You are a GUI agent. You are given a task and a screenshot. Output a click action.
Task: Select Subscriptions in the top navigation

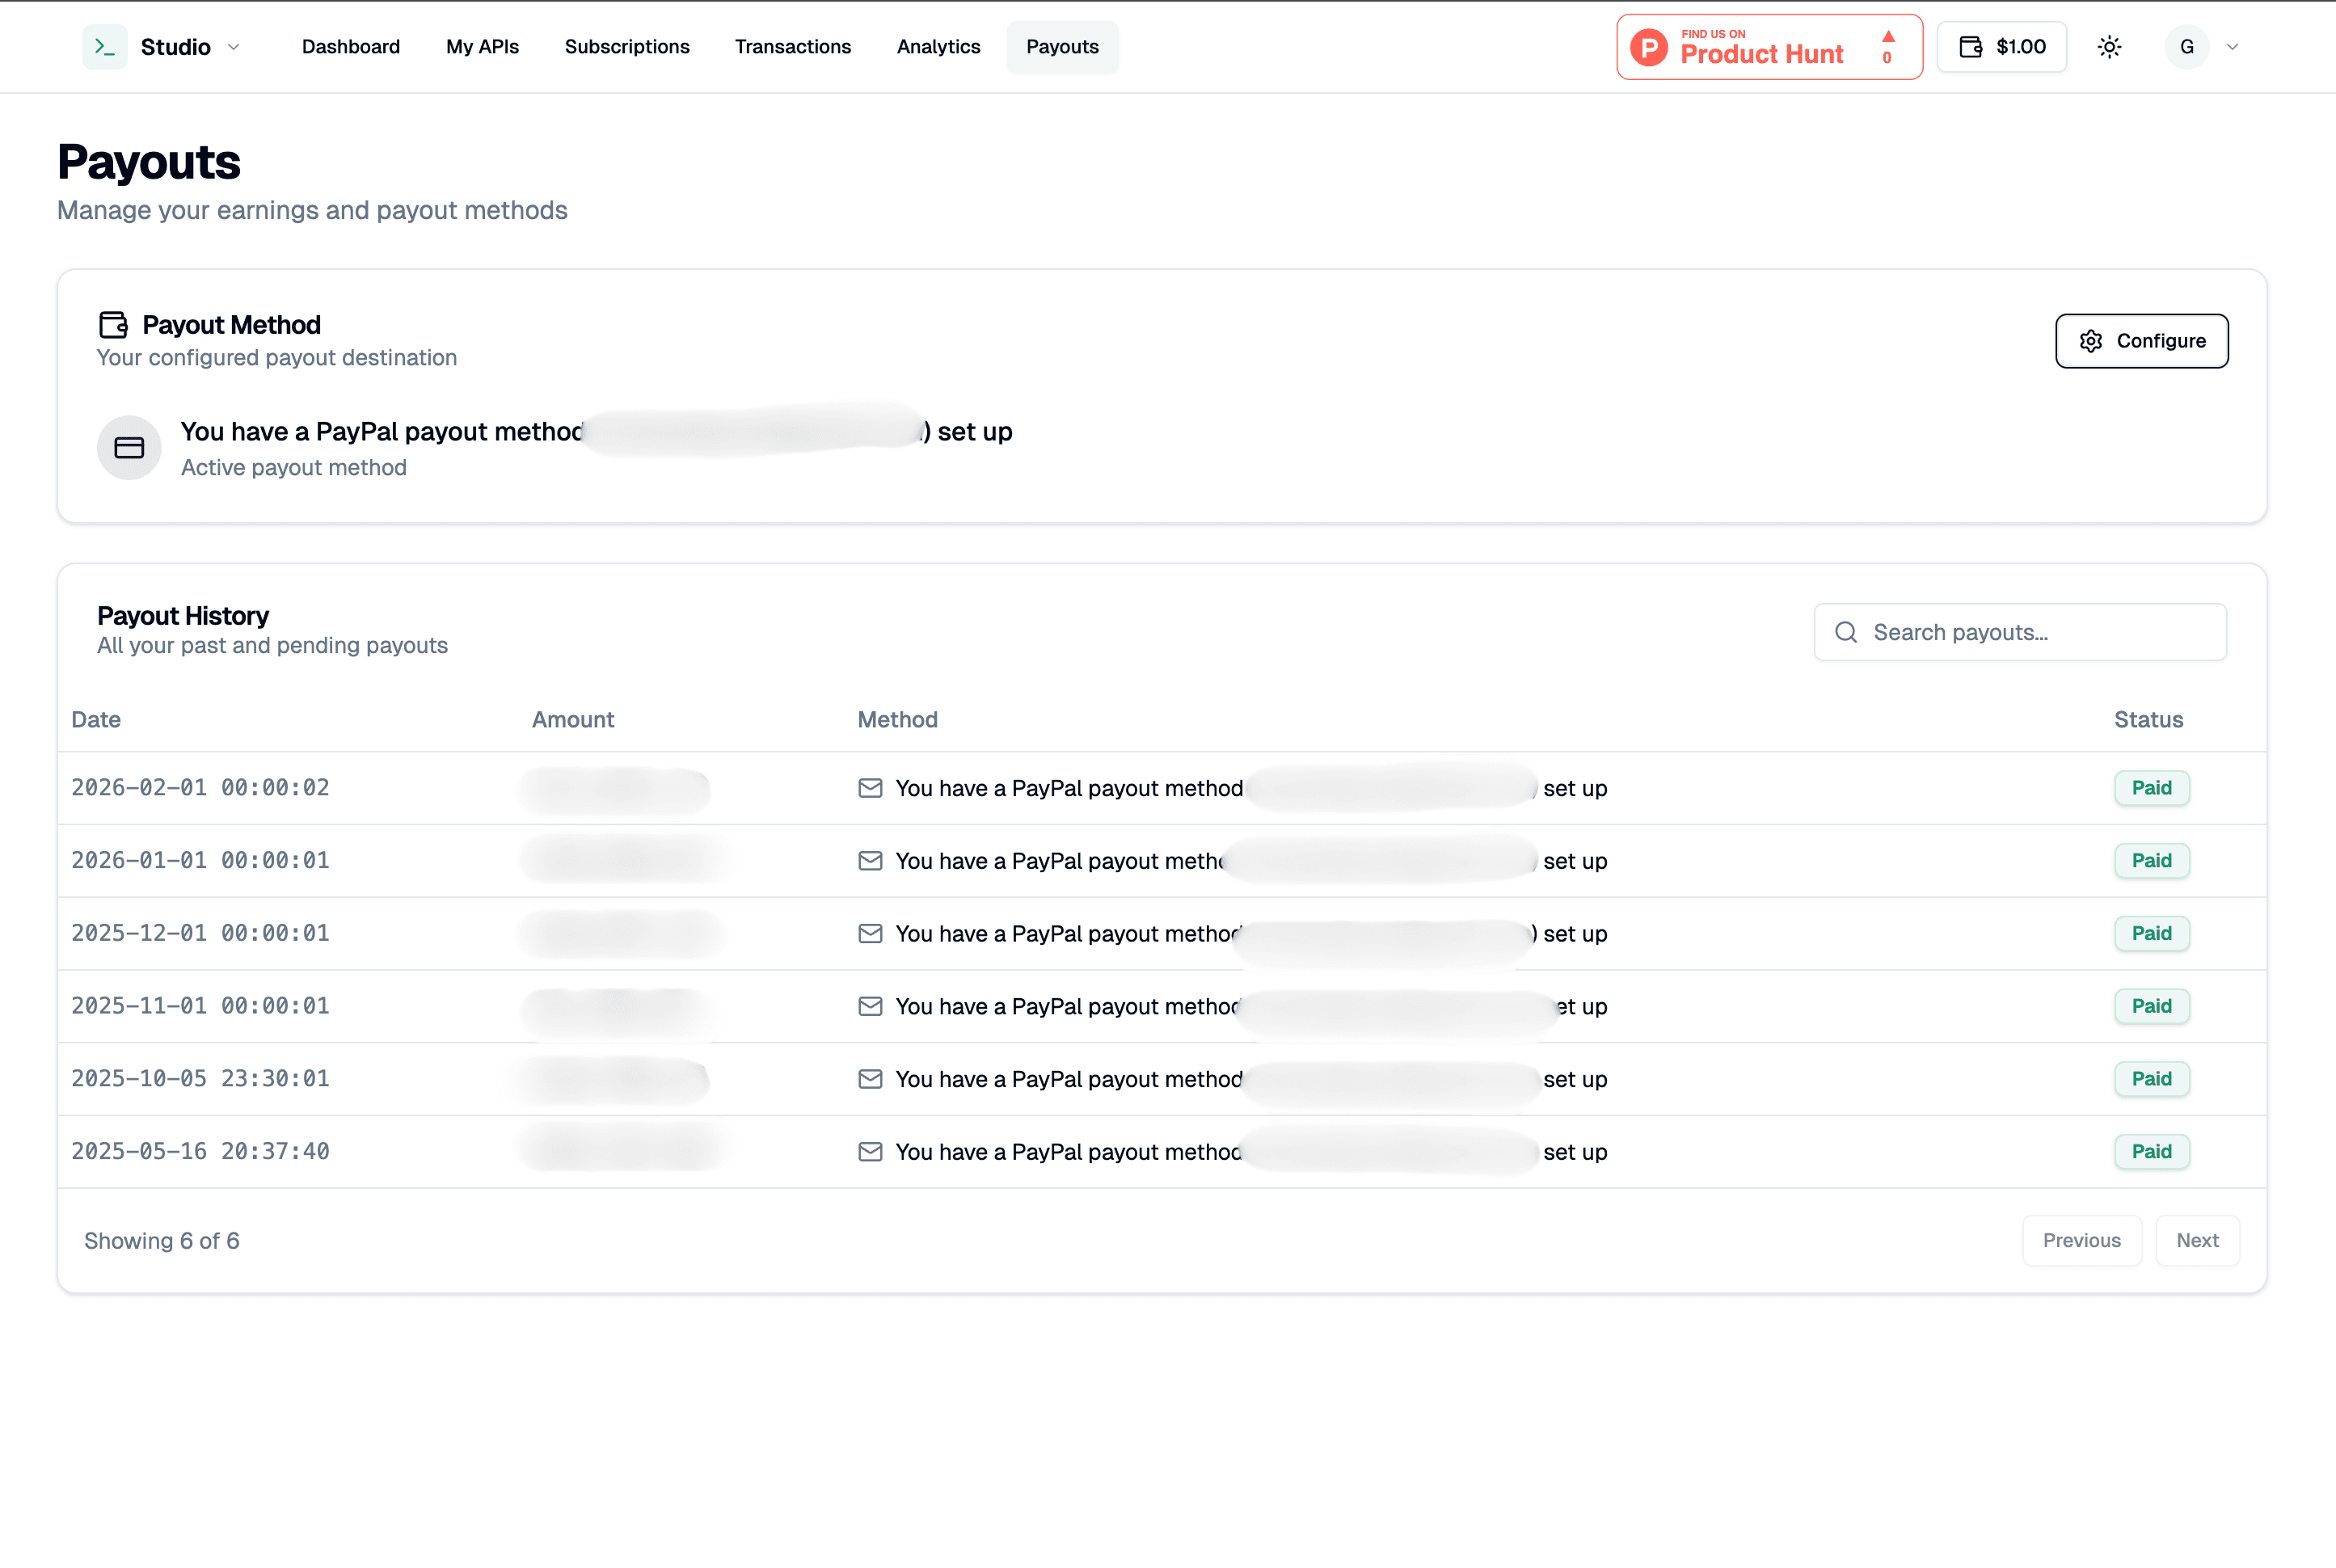coord(627,46)
